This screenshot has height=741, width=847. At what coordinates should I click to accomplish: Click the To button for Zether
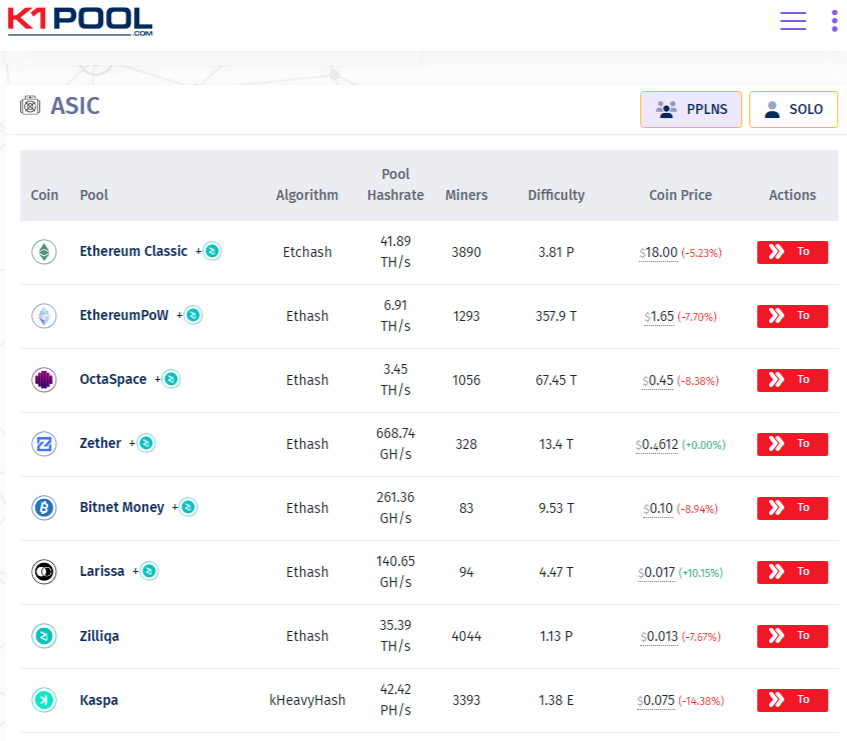792,444
